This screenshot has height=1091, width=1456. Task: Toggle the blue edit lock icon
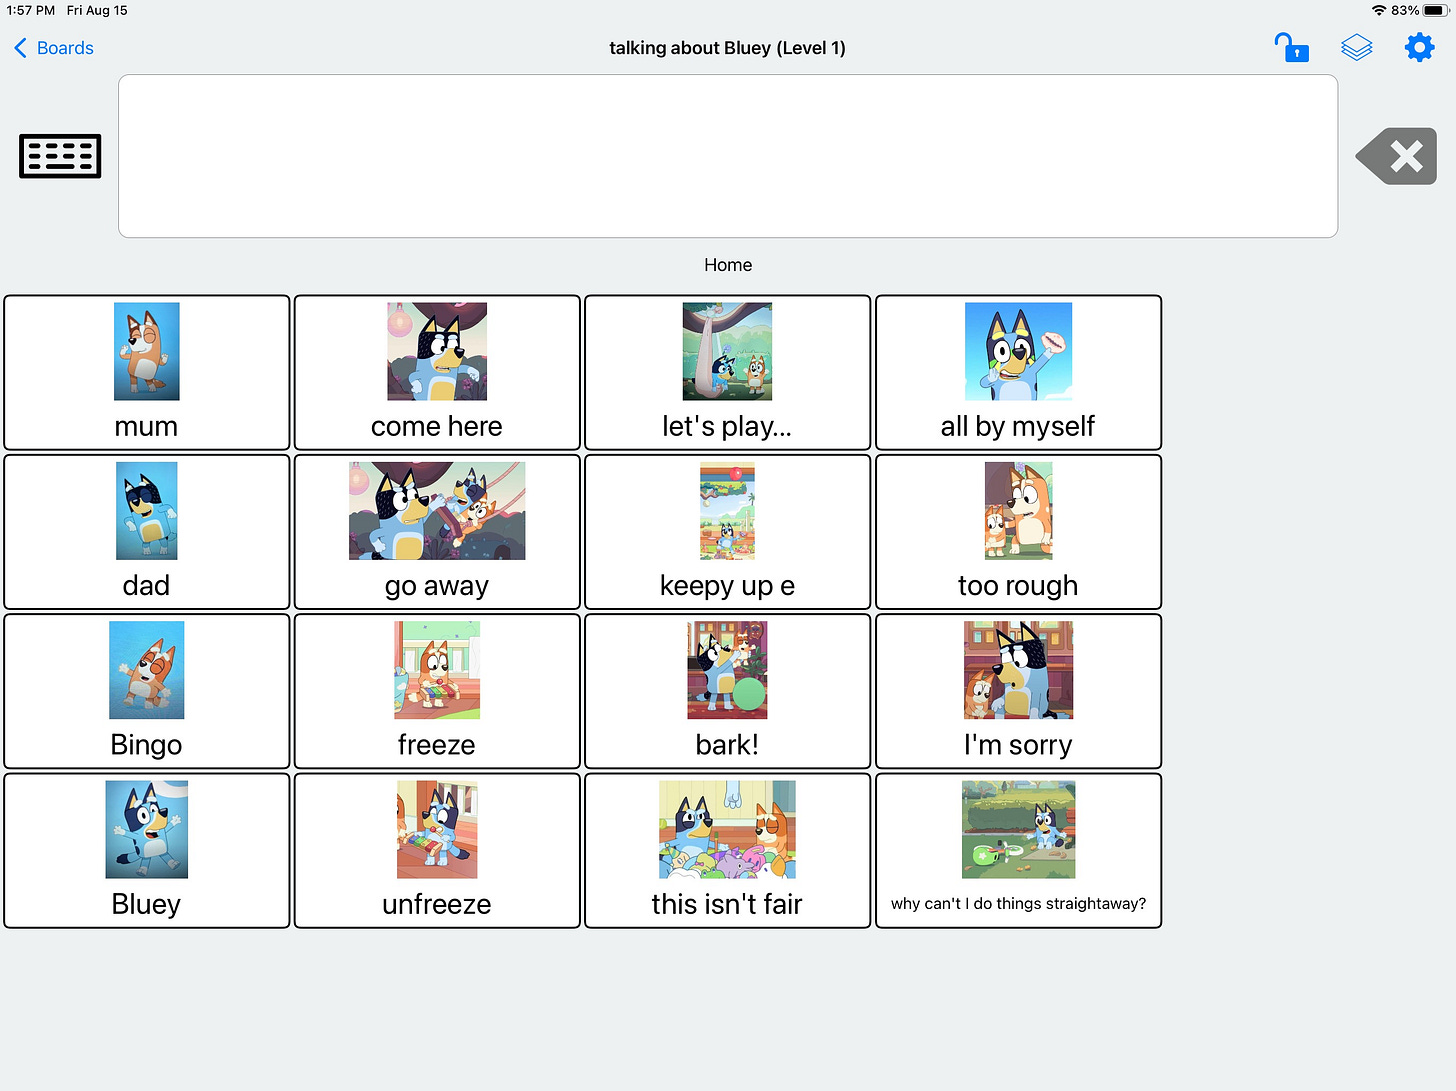point(1291,47)
